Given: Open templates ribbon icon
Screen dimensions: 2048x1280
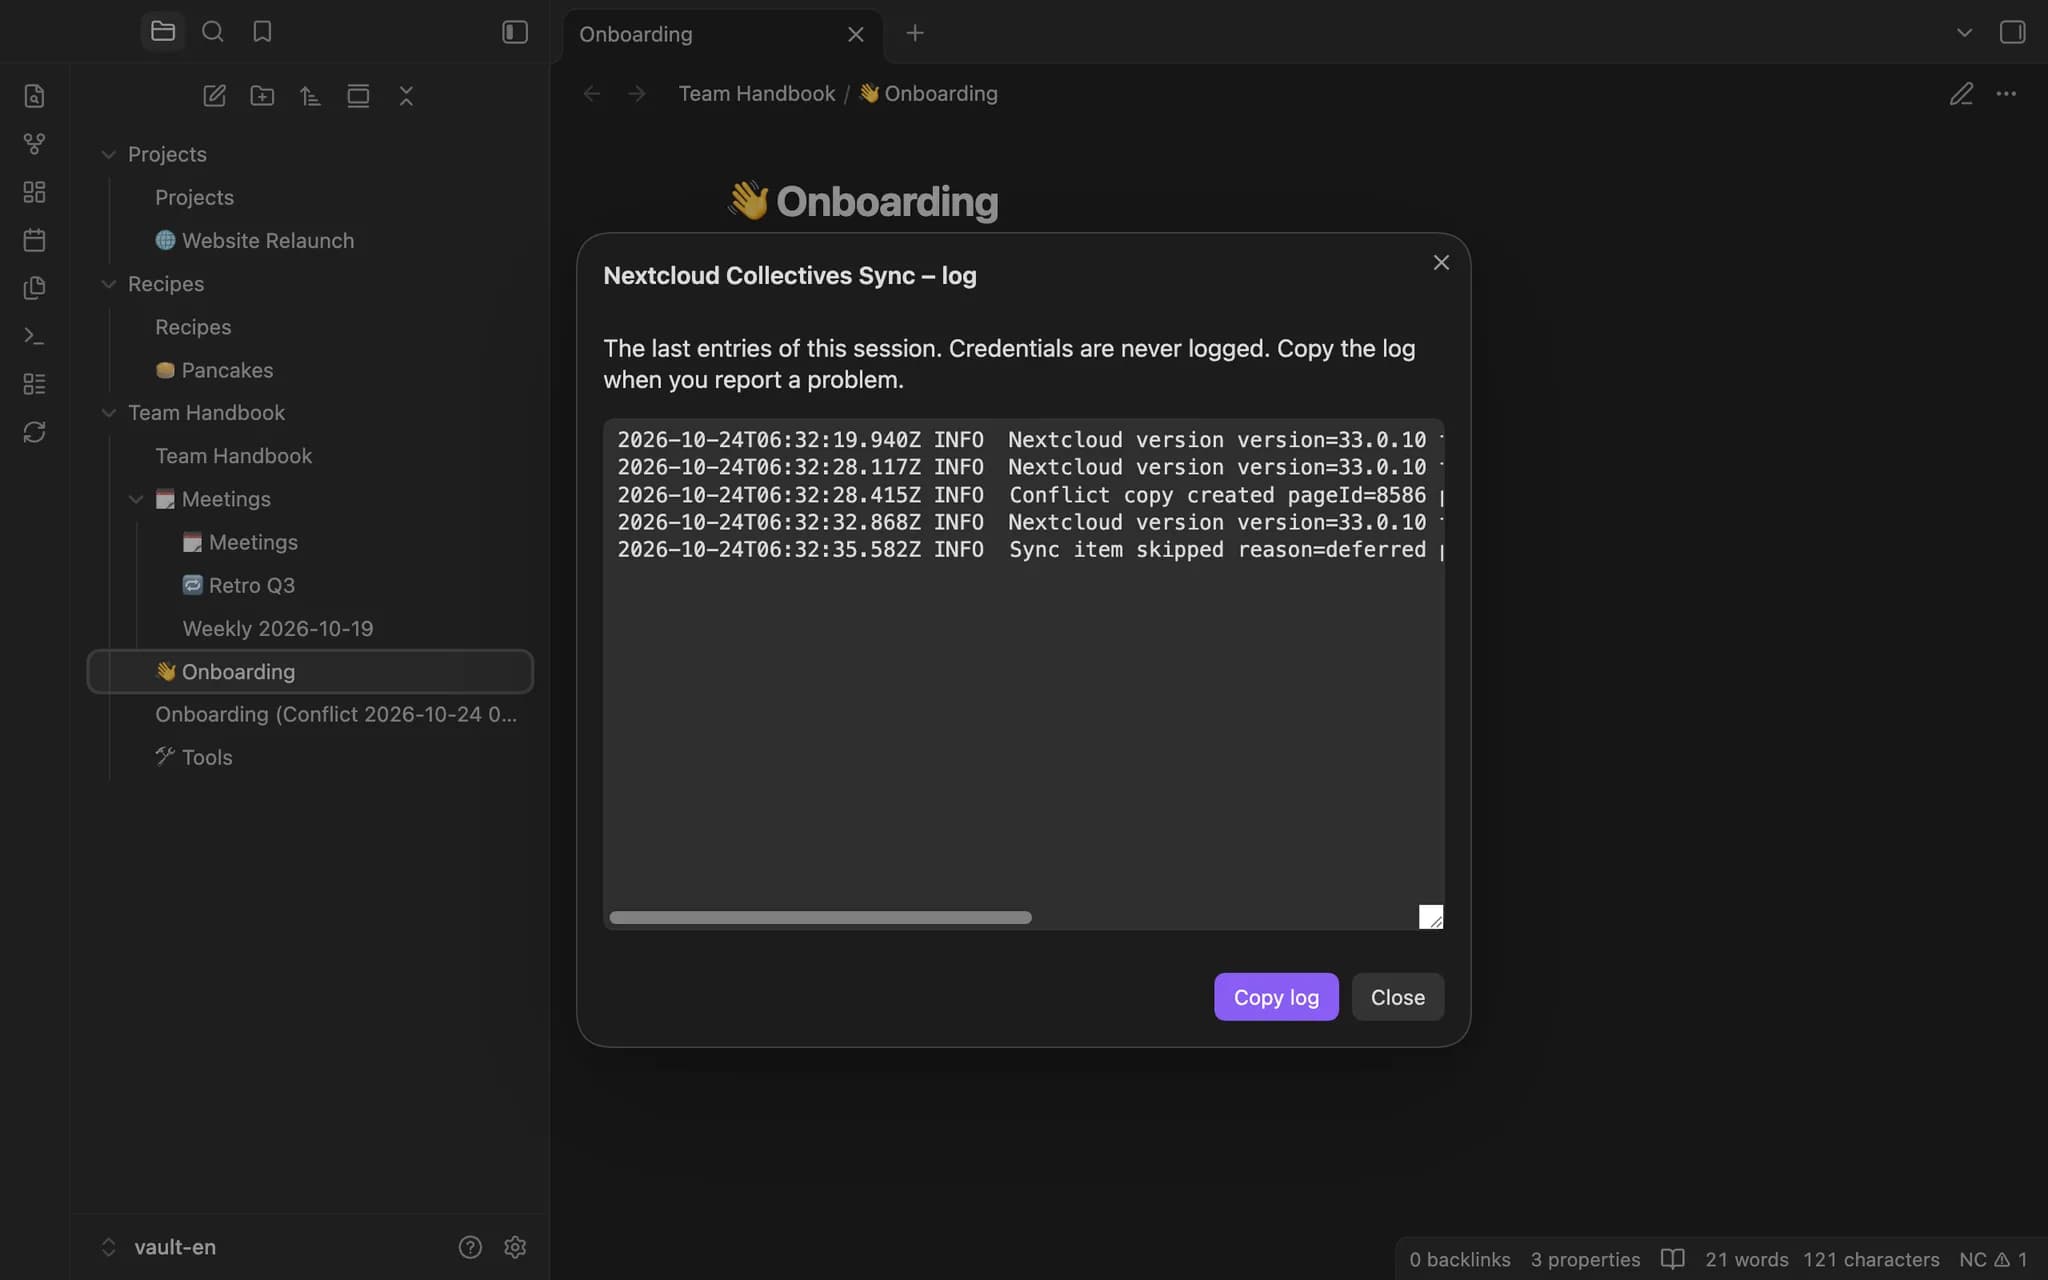Looking at the screenshot, I should [34, 288].
